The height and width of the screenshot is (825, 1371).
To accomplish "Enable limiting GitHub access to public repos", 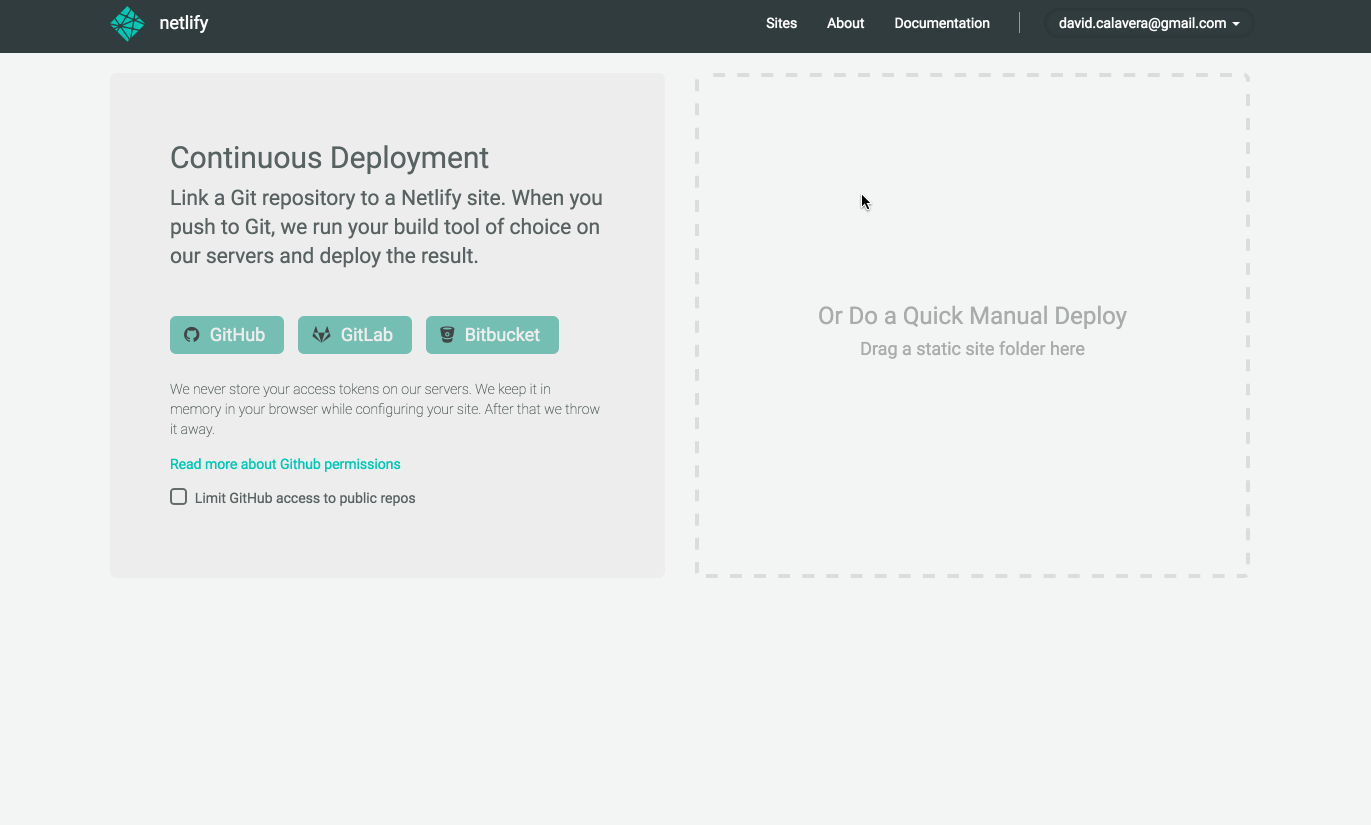I will click(178, 496).
